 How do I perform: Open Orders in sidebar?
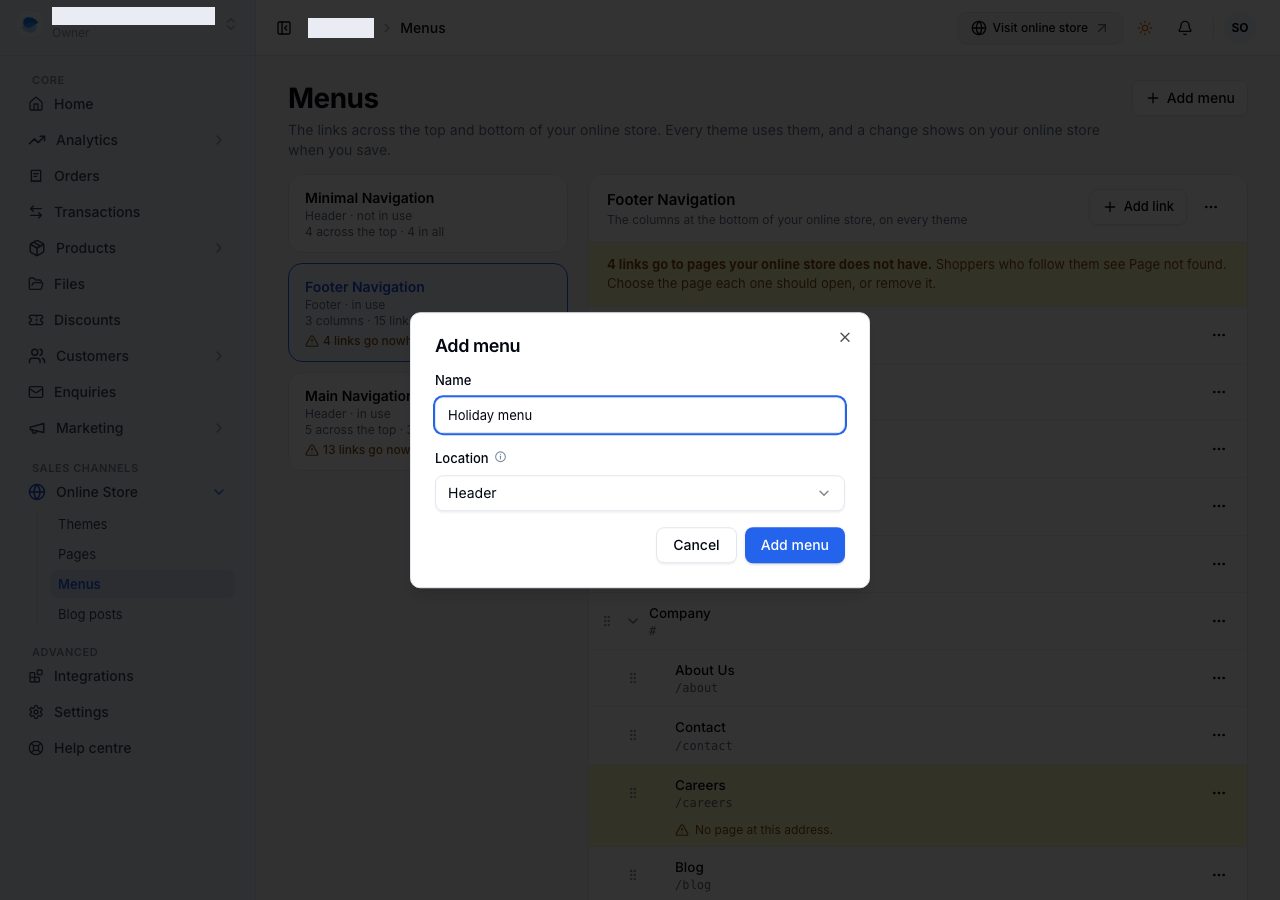tap(128, 176)
